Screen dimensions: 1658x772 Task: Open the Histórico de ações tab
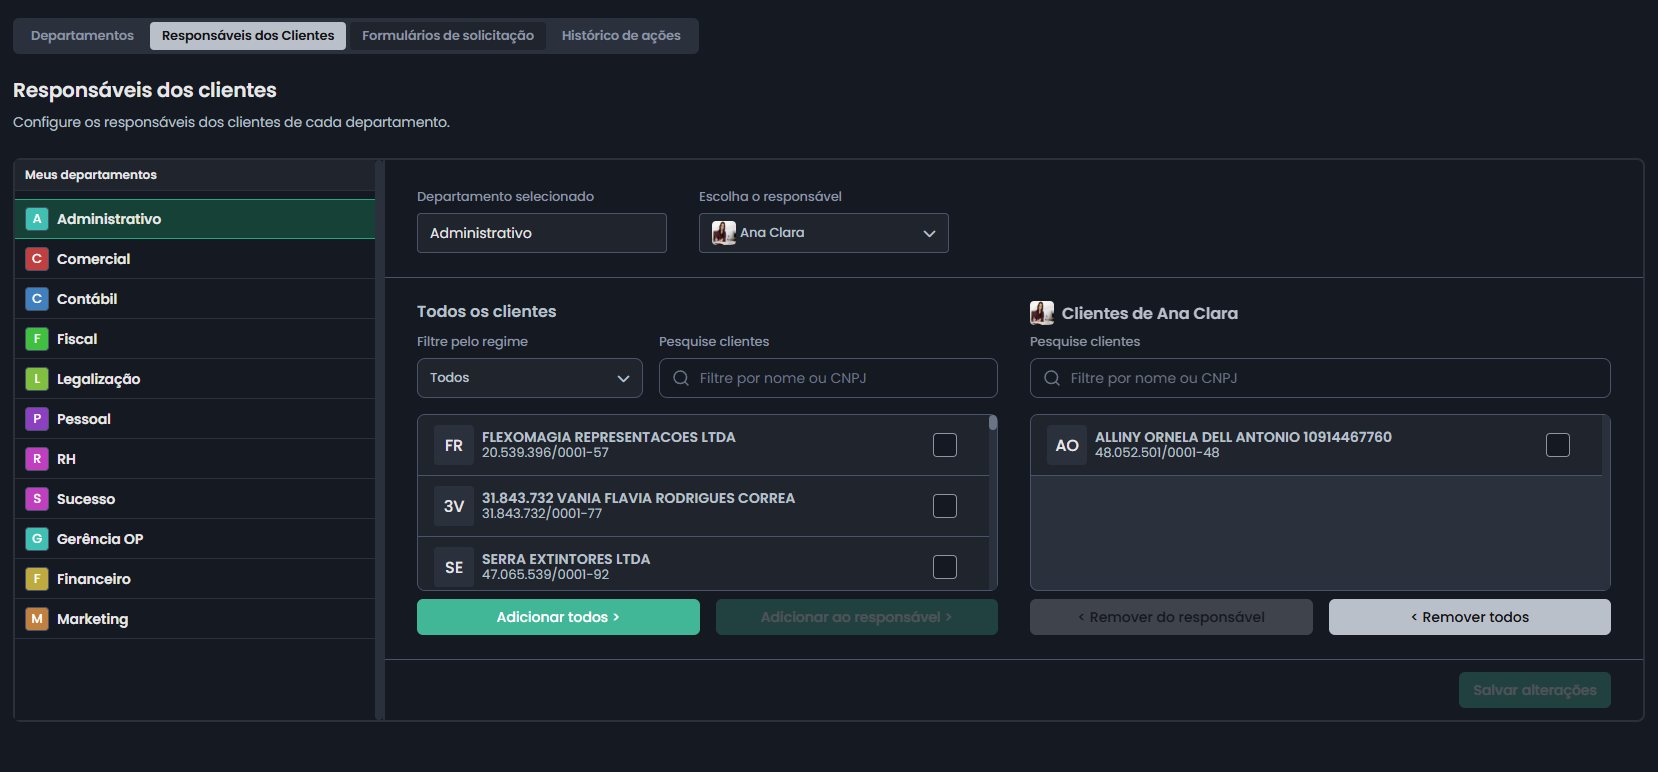pos(620,36)
